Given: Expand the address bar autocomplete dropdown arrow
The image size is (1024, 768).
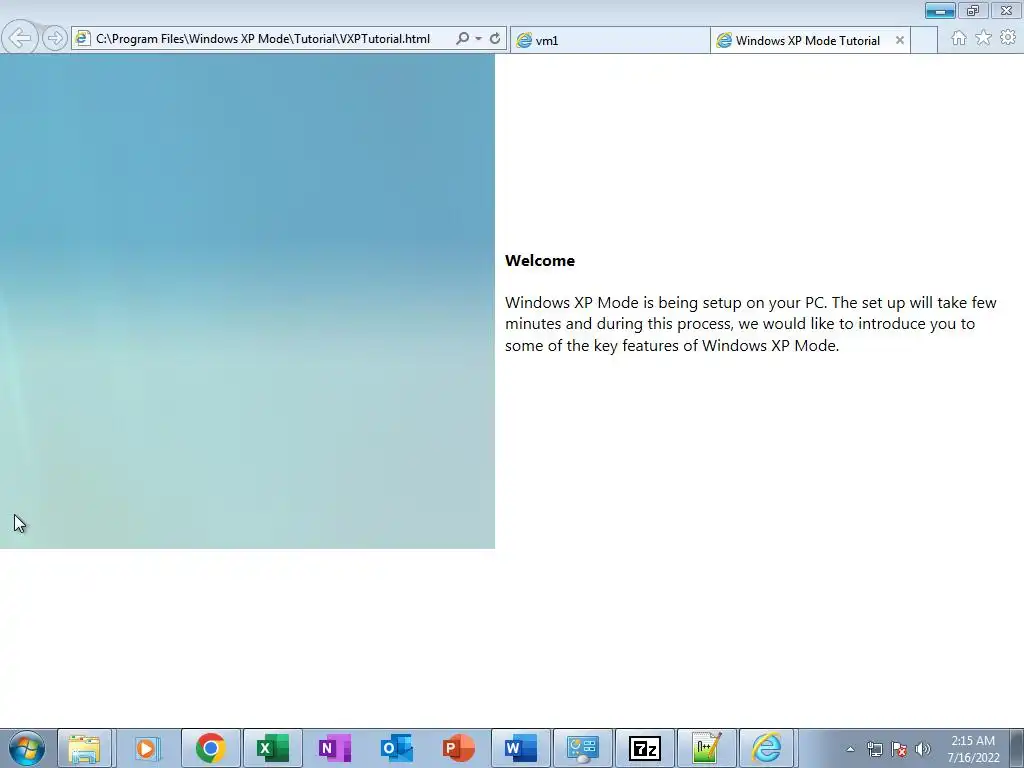Looking at the screenshot, I should click(x=479, y=39).
